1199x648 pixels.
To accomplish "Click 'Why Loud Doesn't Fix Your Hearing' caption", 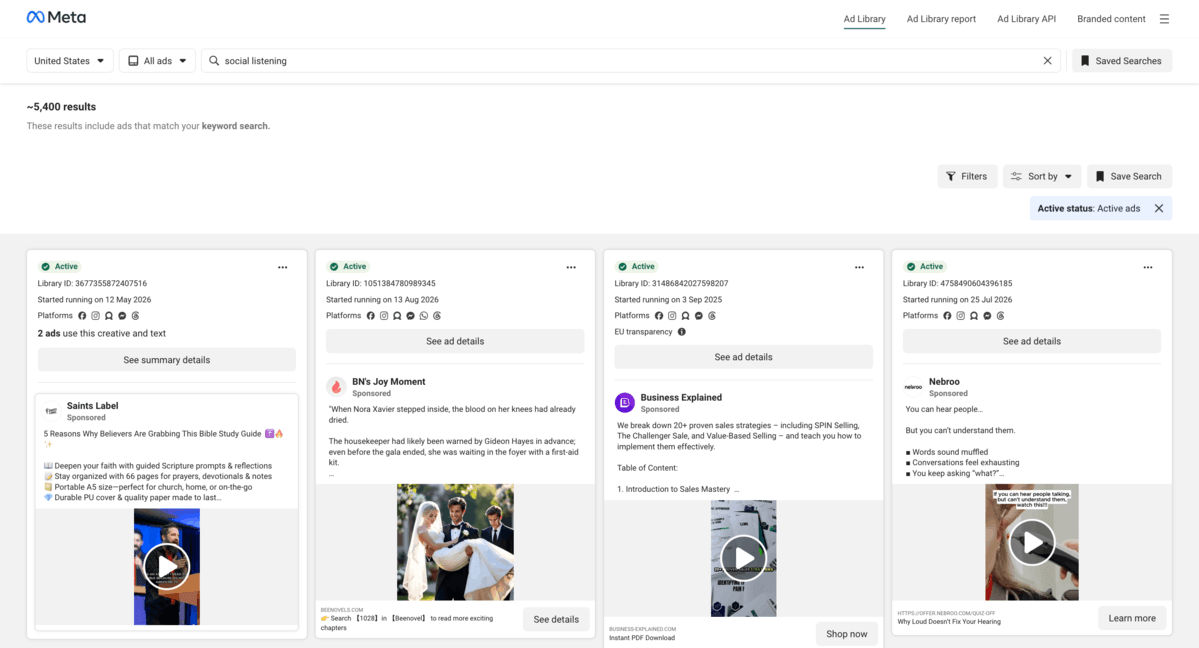I will [x=948, y=621].
